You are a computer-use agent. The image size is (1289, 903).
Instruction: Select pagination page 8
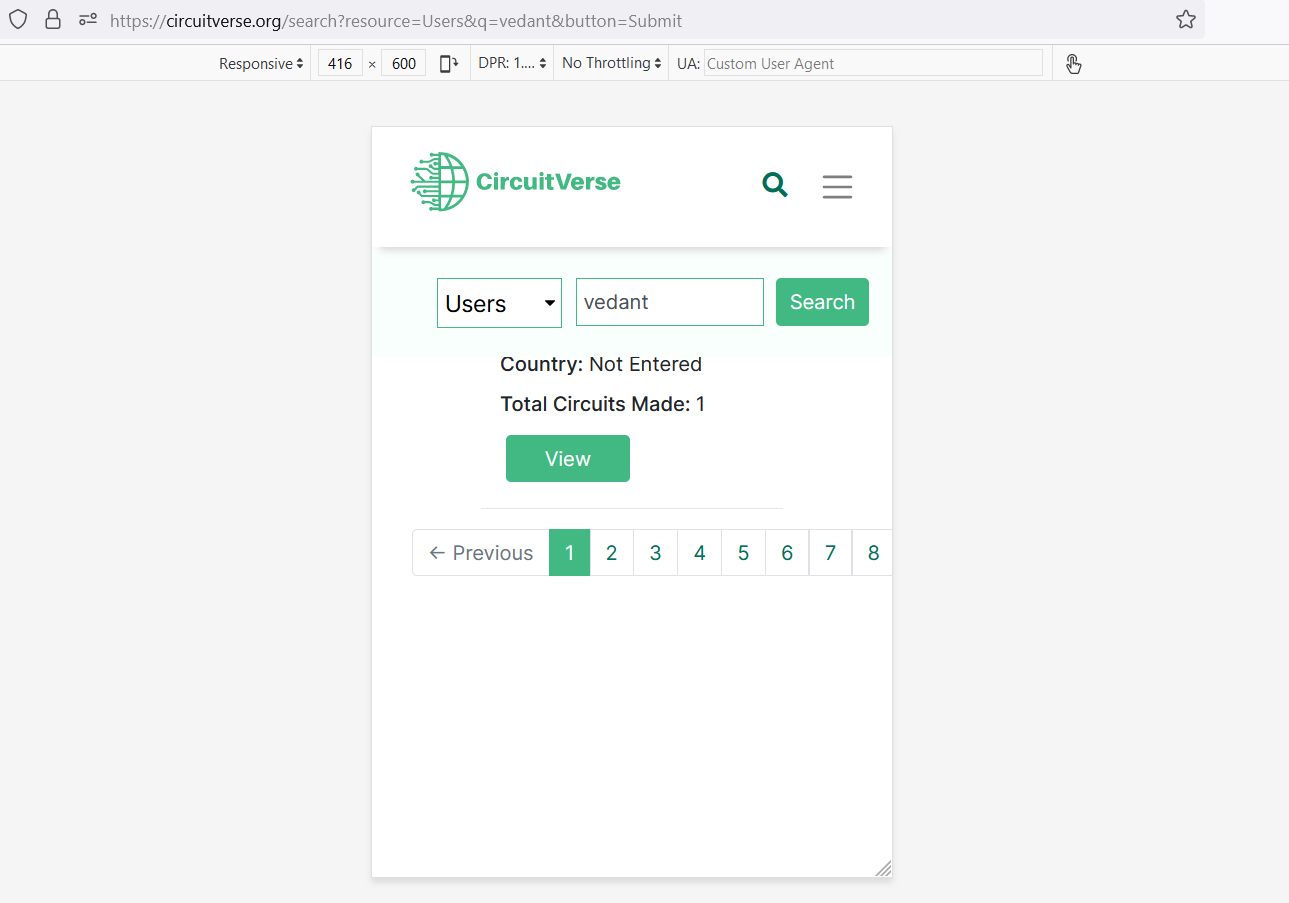872,552
